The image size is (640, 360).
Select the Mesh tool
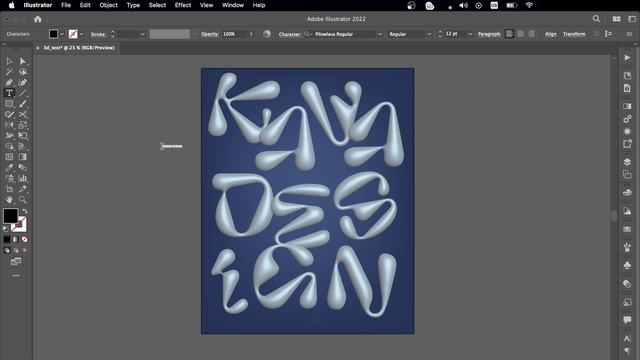tap(9, 157)
